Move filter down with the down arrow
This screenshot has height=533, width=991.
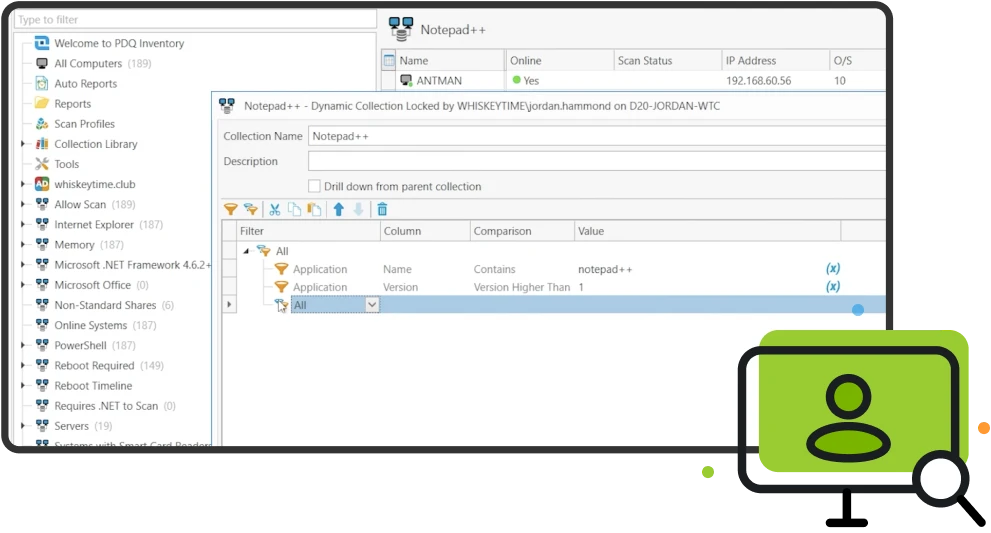click(x=358, y=209)
